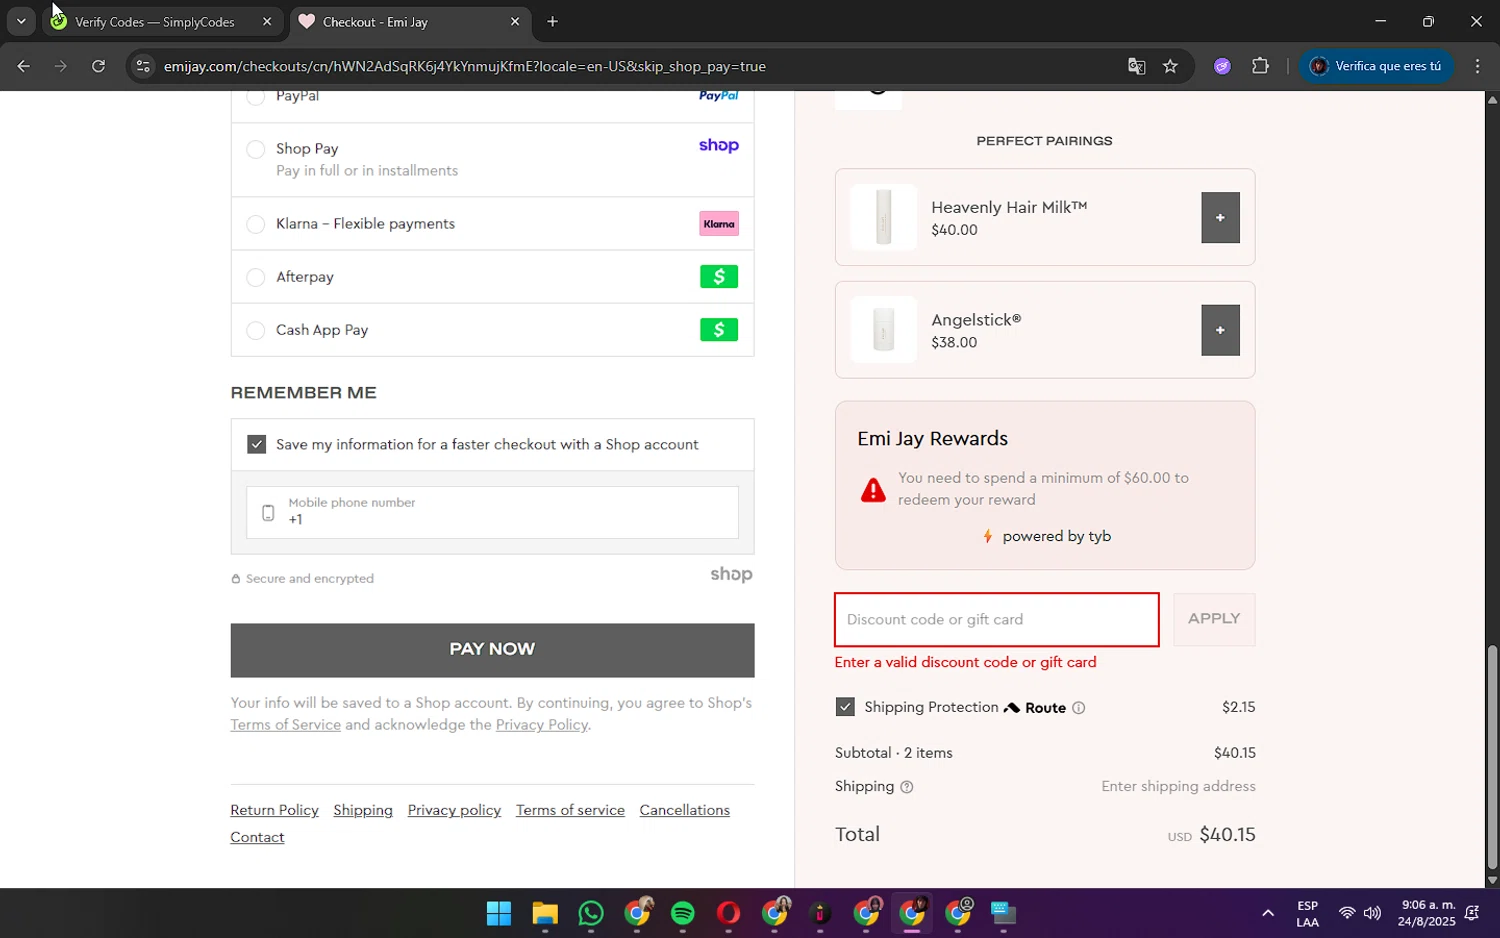Open the Return Policy footer link
Viewport: 1500px width, 938px height.
274,810
